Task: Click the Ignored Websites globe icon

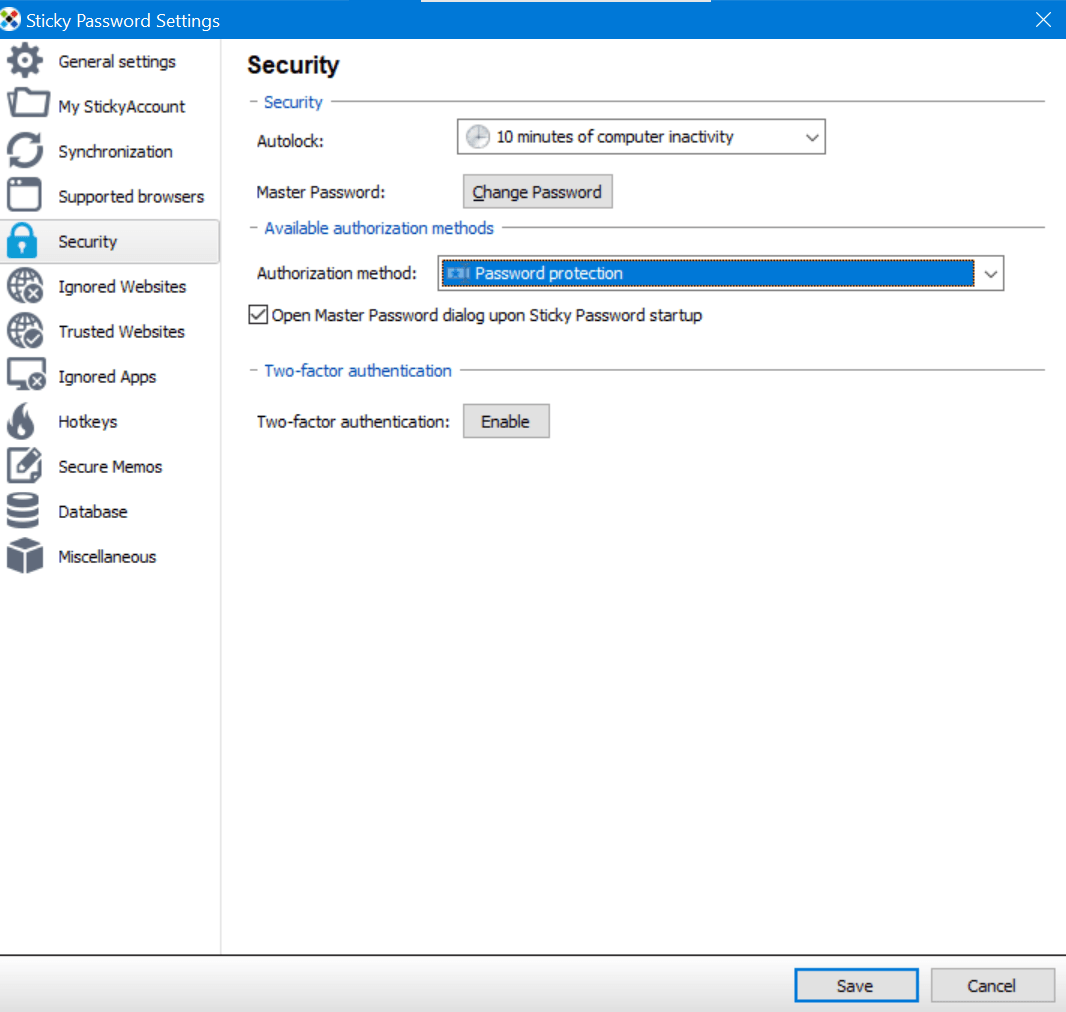Action: [x=27, y=286]
